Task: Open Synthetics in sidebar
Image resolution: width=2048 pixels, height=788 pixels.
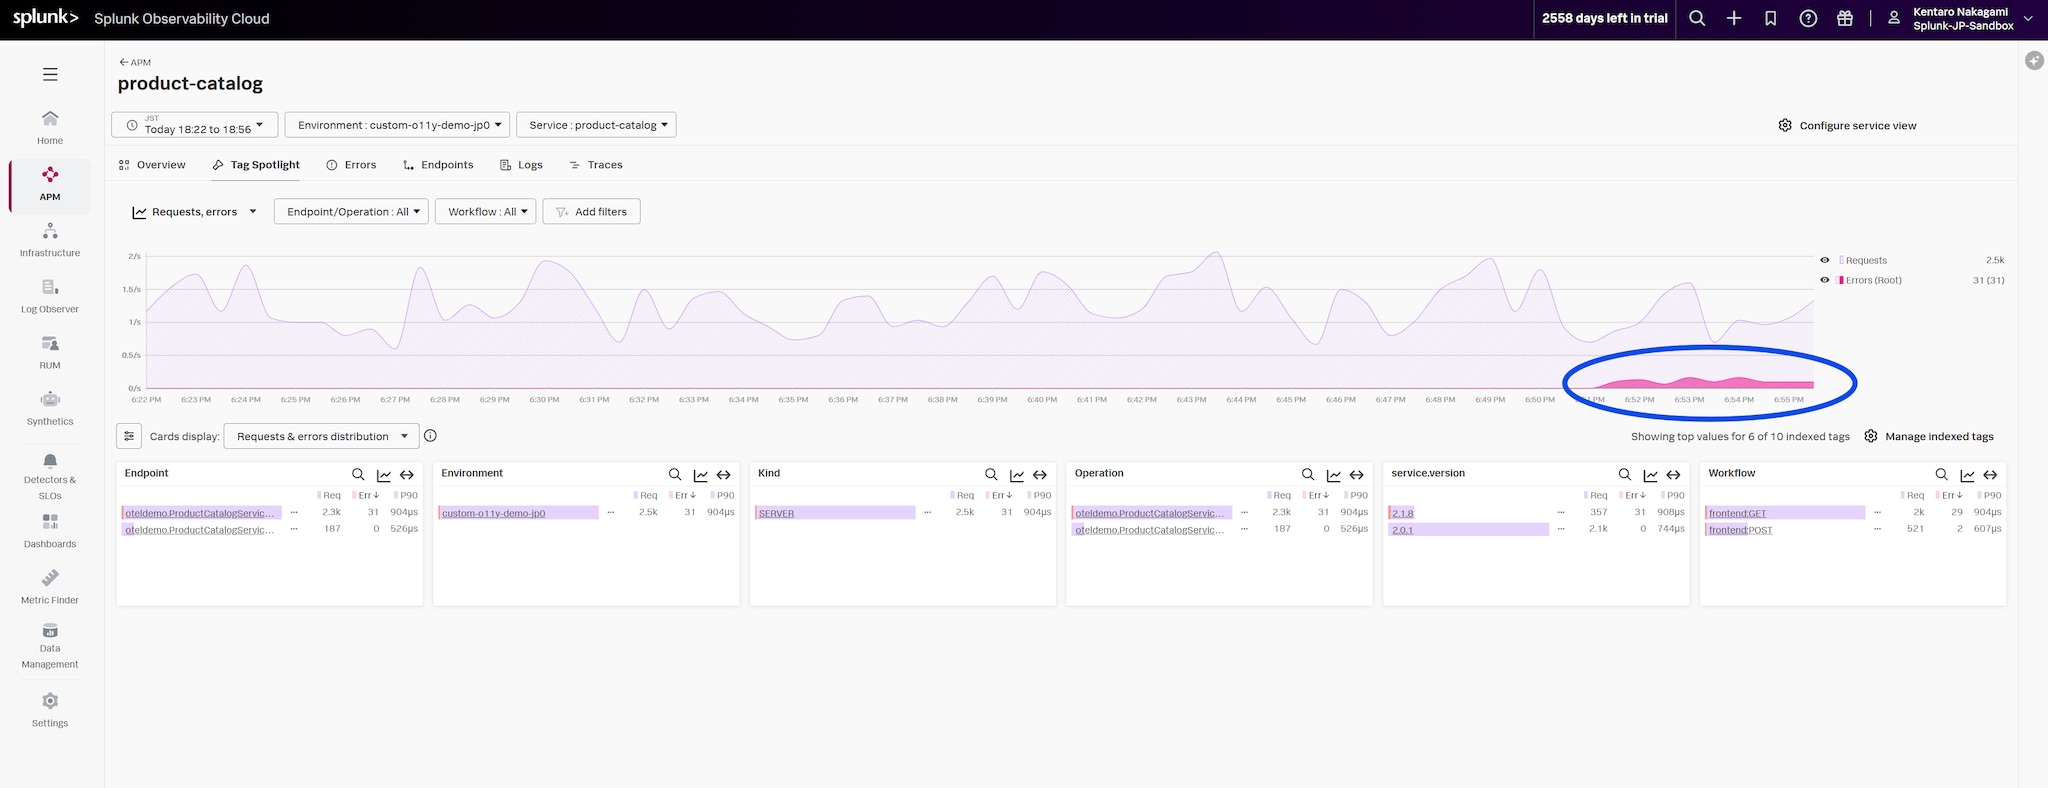Action: point(50,409)
